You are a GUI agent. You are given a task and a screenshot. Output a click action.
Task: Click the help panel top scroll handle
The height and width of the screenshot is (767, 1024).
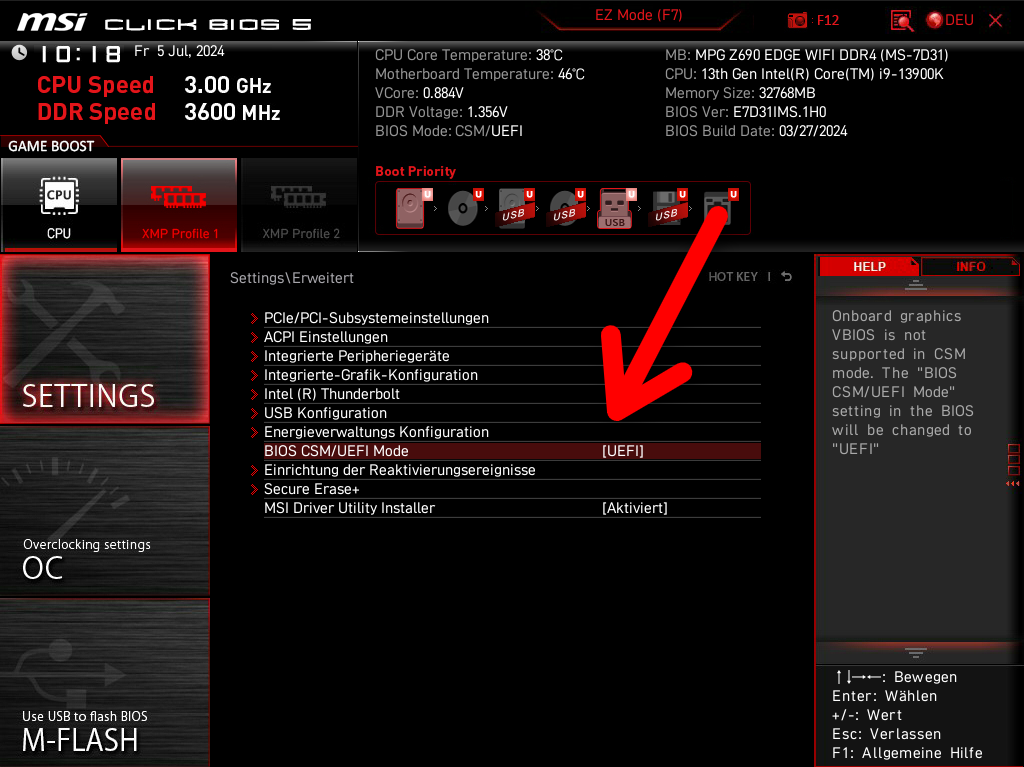tap(916, 285)
